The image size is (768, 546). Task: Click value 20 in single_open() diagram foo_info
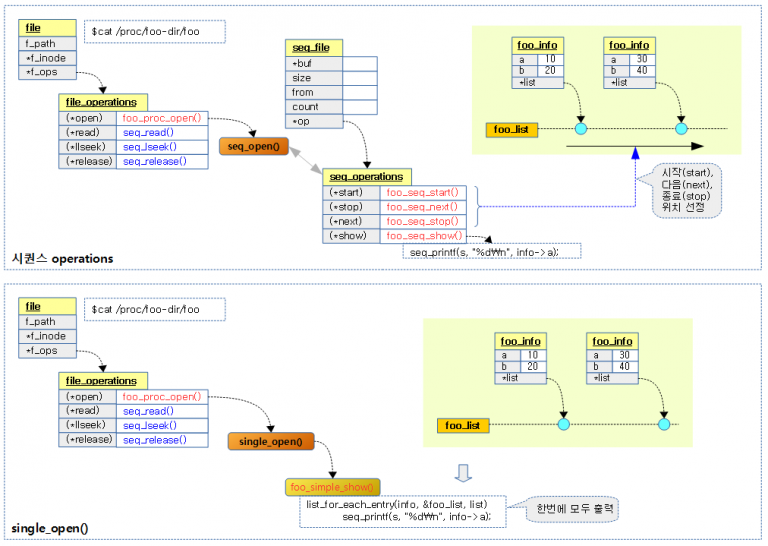click(x=533, y=366)
